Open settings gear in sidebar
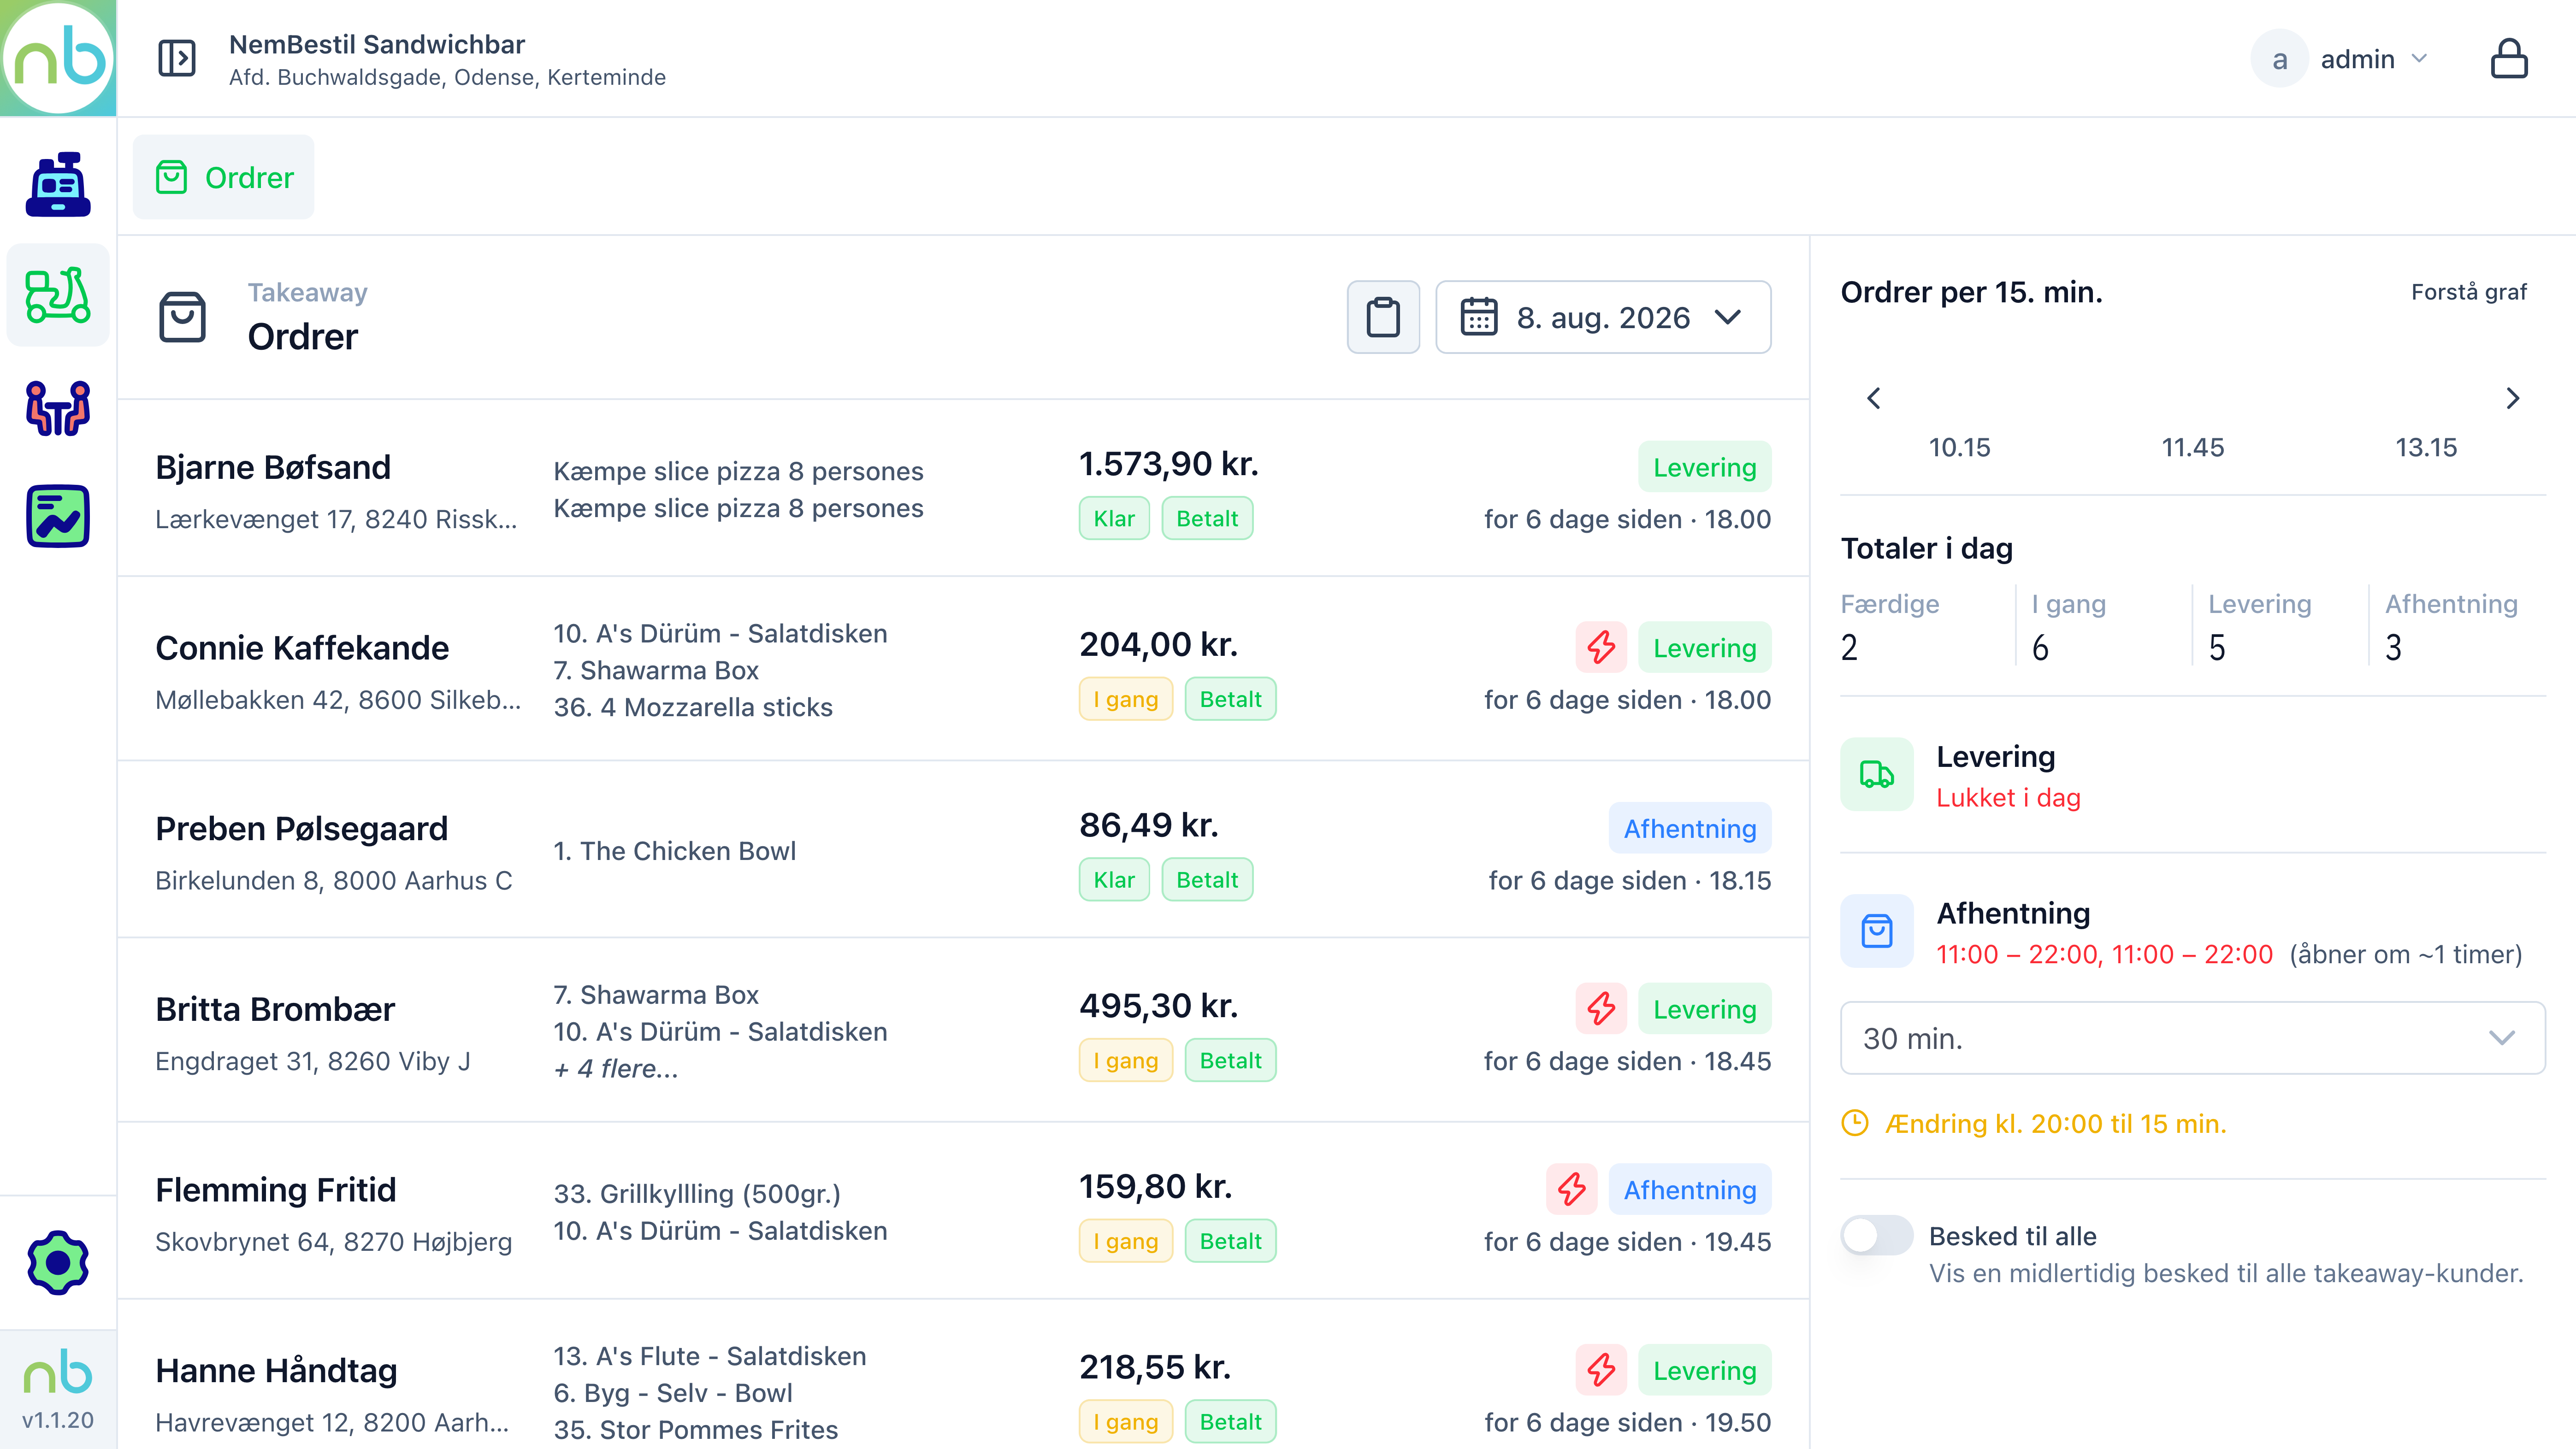This screenshot has height=1449, width=2576. click(x=58, y=1262)
